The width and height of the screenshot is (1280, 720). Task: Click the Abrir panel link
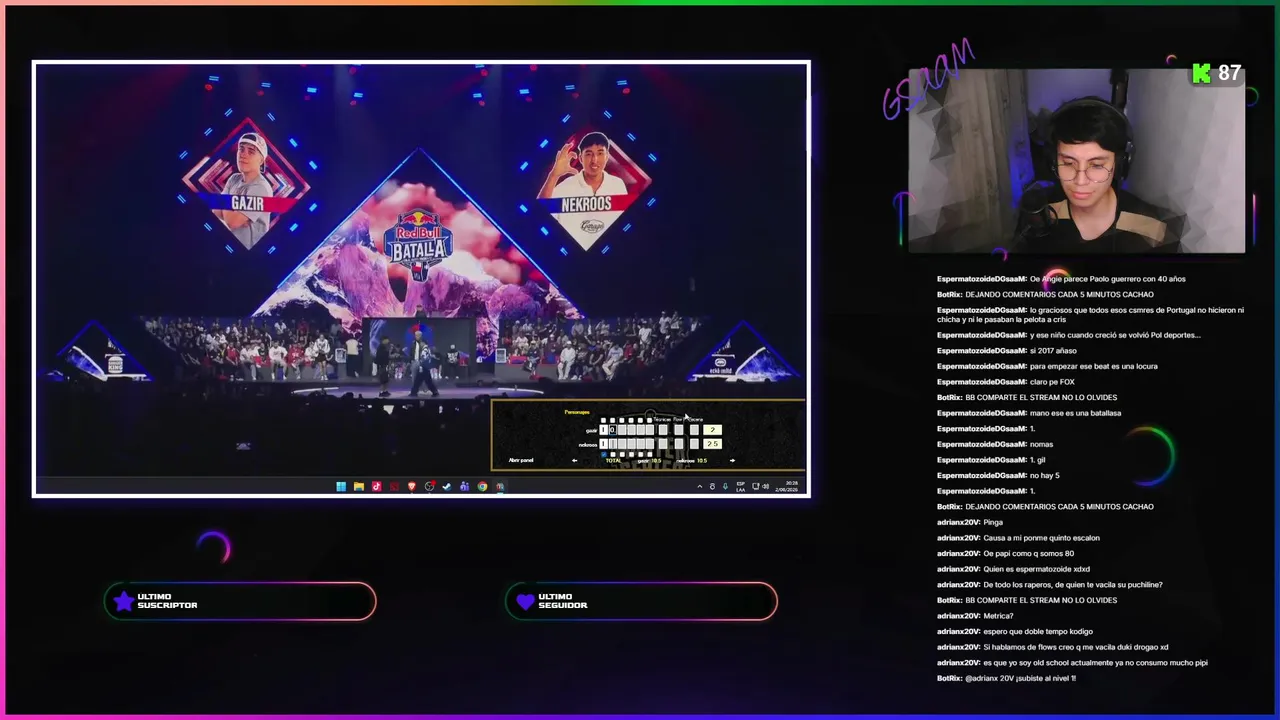pyautogui.click(x=521, y=461)
